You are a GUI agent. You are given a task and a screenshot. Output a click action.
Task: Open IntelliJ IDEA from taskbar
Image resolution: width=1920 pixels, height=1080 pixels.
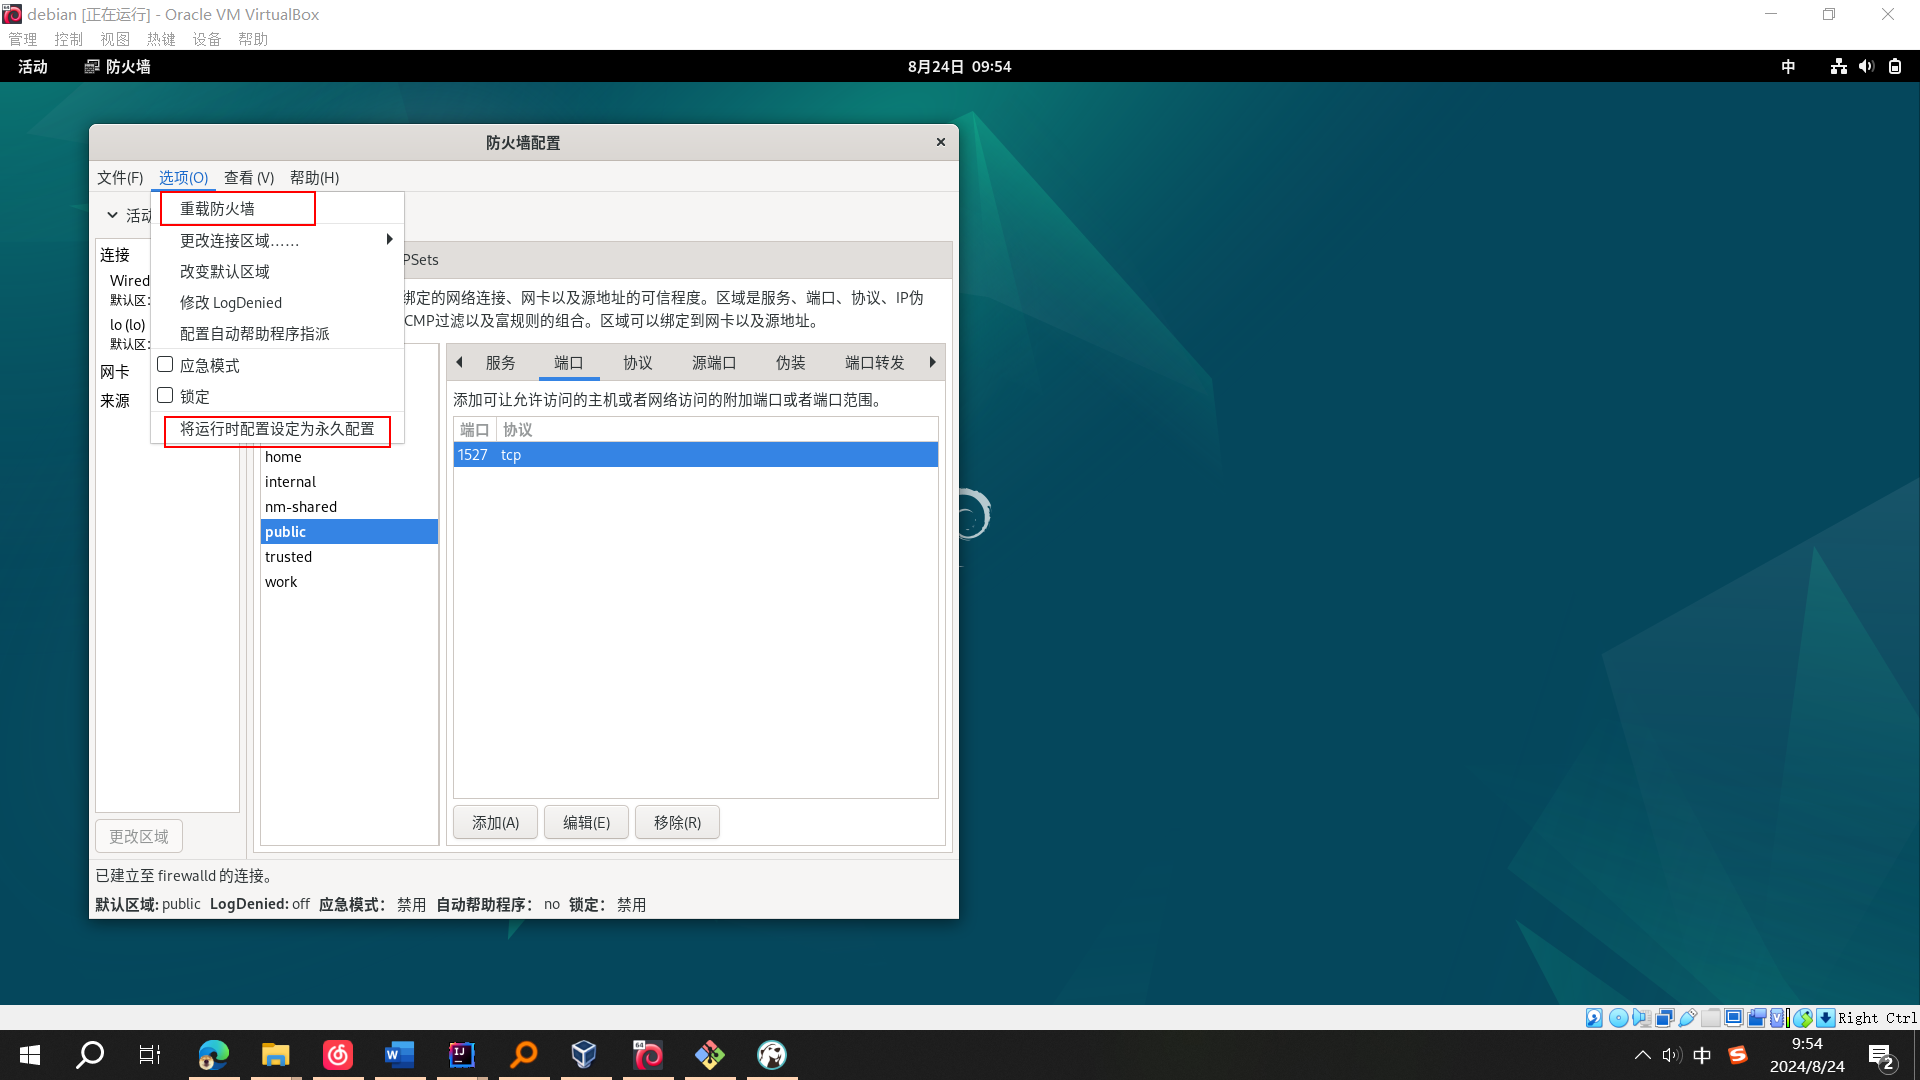[x=461, y=1054]
